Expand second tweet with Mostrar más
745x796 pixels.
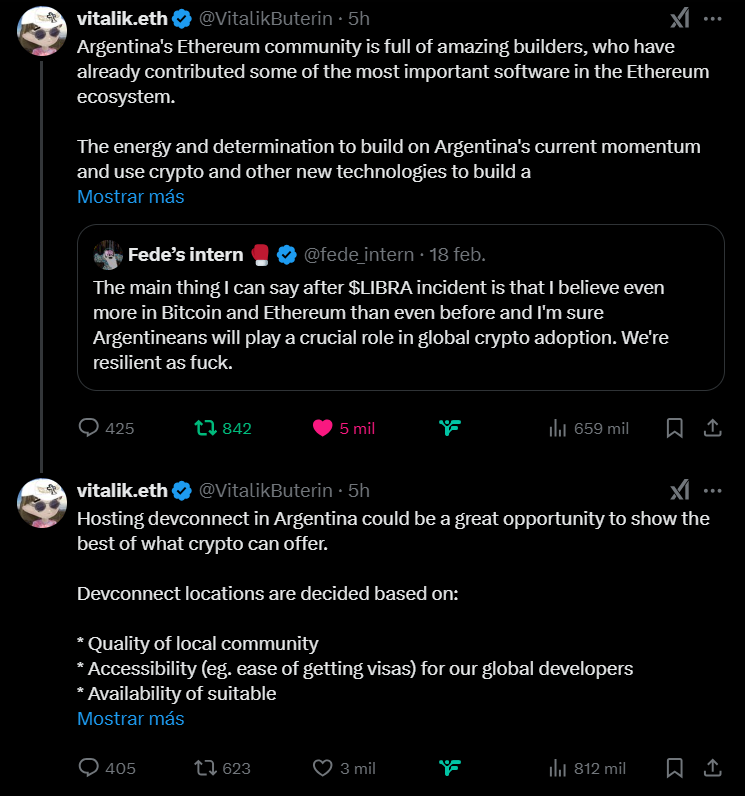130,718
